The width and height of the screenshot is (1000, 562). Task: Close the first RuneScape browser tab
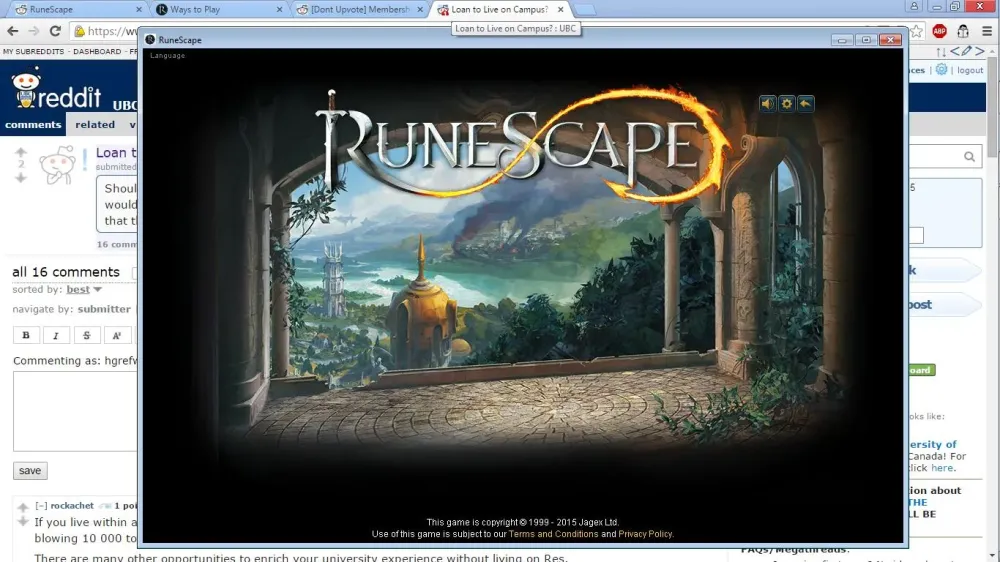(139, 10)
